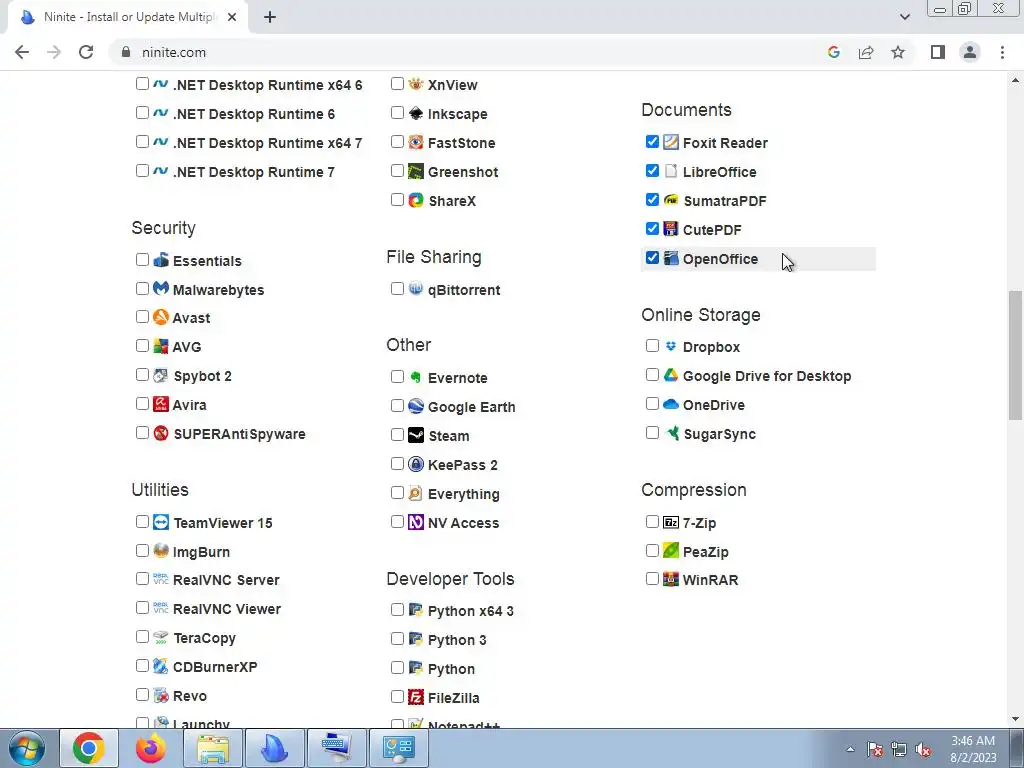Click the page vertical scrollbar thumb
Viewport: 1024px width, 768px height.
[x=1015, y=355]
